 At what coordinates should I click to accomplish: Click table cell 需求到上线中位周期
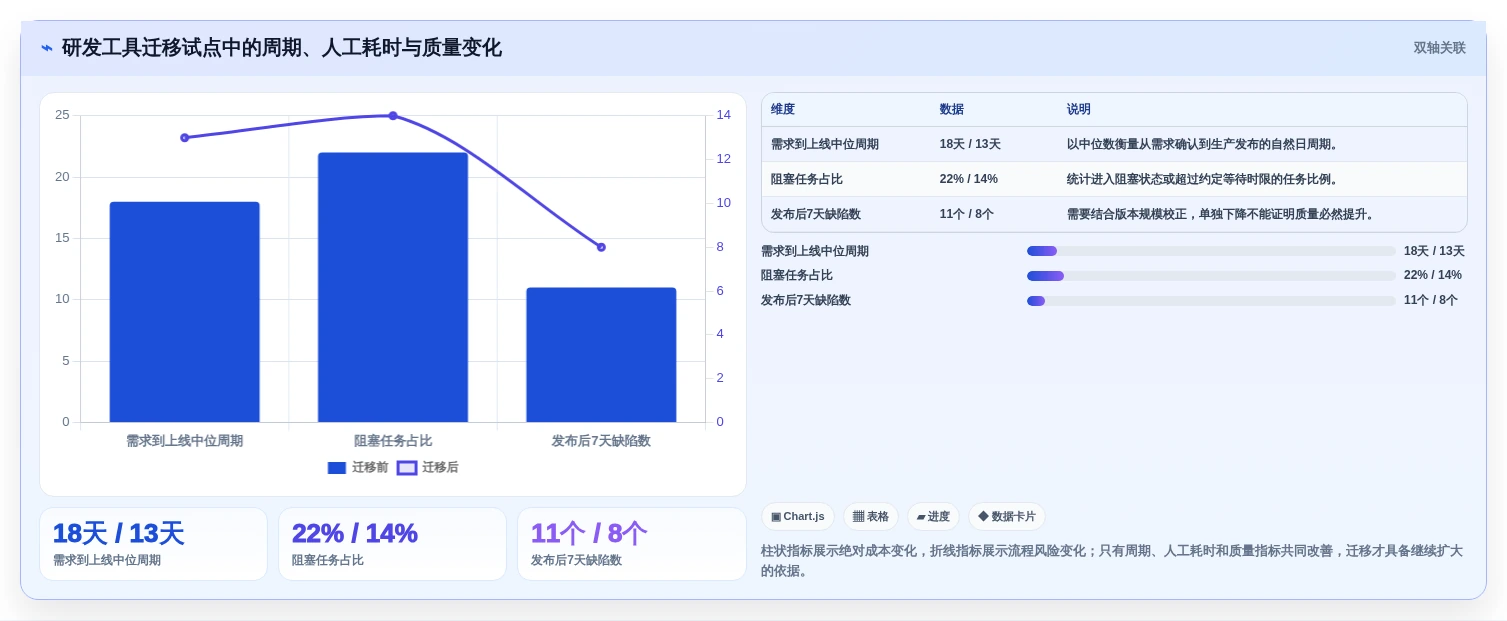click(825, 144)
